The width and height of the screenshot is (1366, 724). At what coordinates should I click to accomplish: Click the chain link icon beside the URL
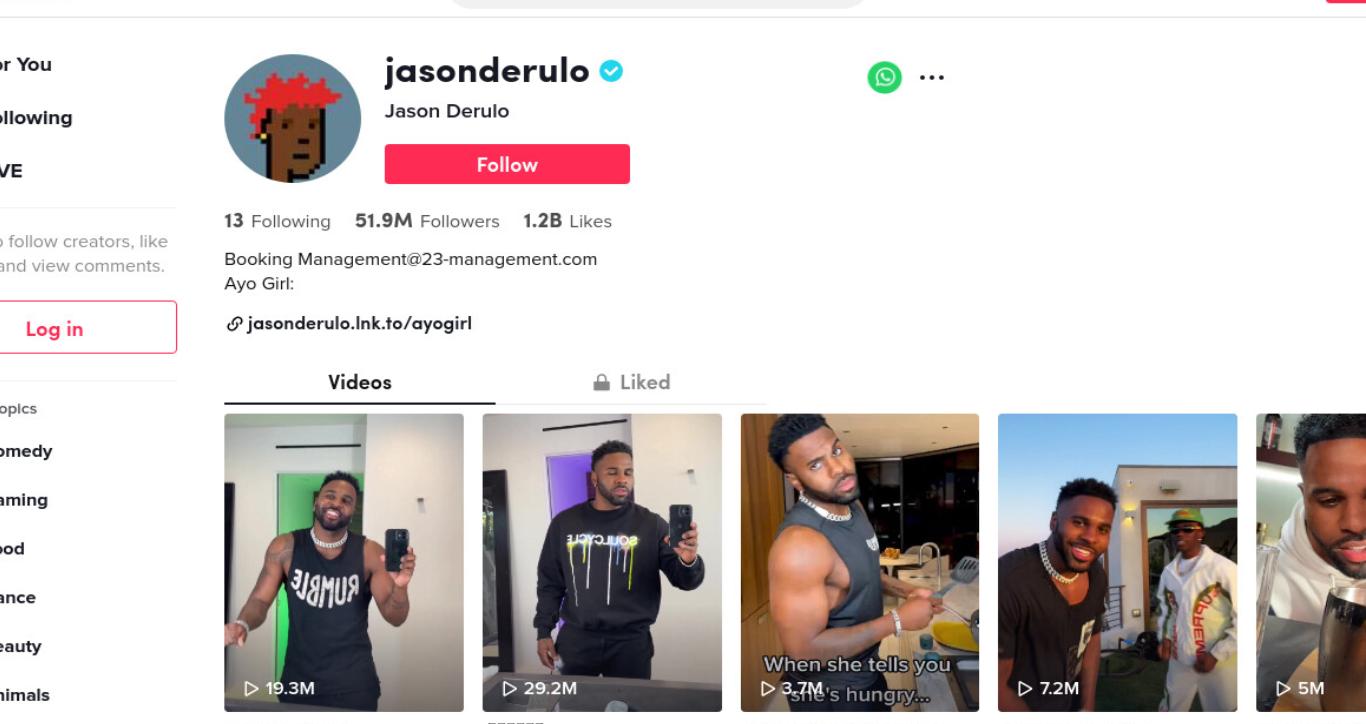[234, 323]
